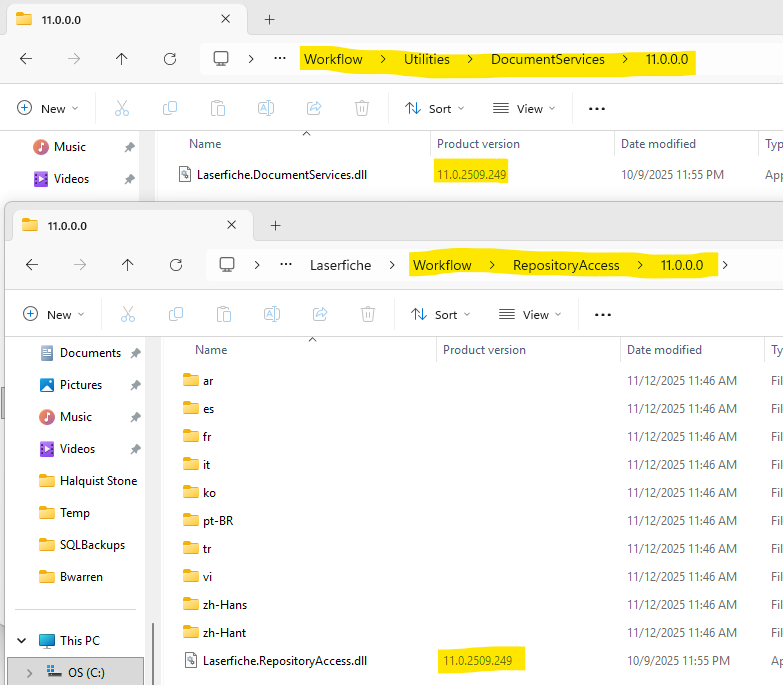The width and height of the screenshot is (783, 685).
Task: Click Share icon in the RepositoryAccess toolbar
Action: (x=320, y=314)
